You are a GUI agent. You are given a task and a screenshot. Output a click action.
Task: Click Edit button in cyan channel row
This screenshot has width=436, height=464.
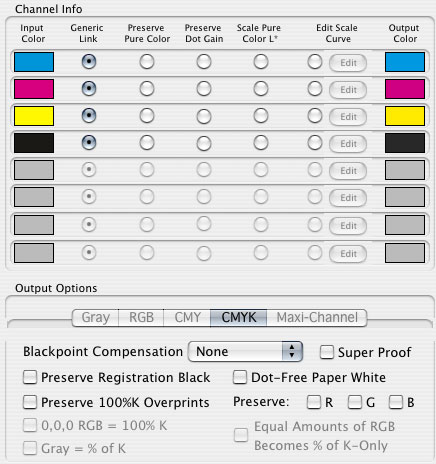[348, 63]
